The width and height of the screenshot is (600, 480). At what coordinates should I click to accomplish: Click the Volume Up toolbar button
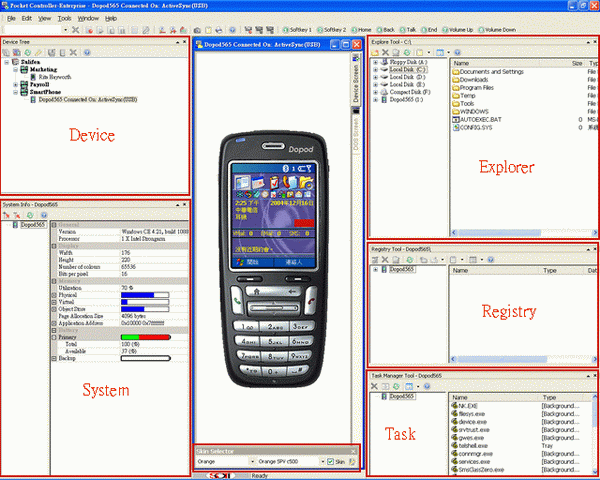458,29
